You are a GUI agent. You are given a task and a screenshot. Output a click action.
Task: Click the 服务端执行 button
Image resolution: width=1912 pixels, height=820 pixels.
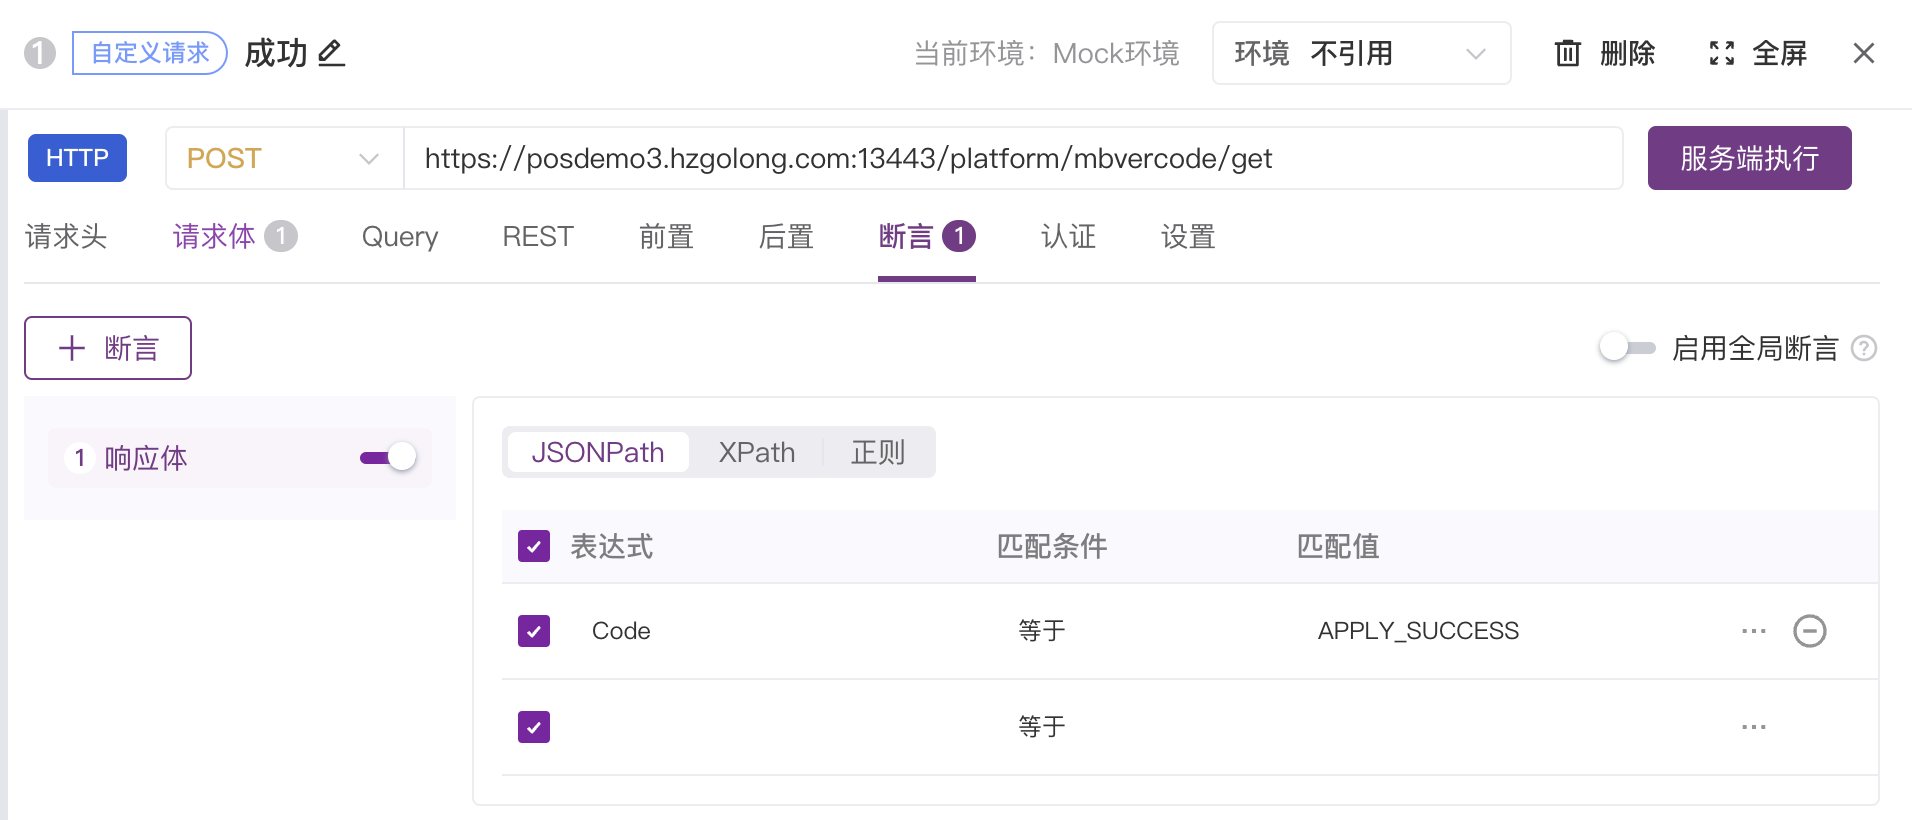pyautogui.click(x=1749, y=158)
